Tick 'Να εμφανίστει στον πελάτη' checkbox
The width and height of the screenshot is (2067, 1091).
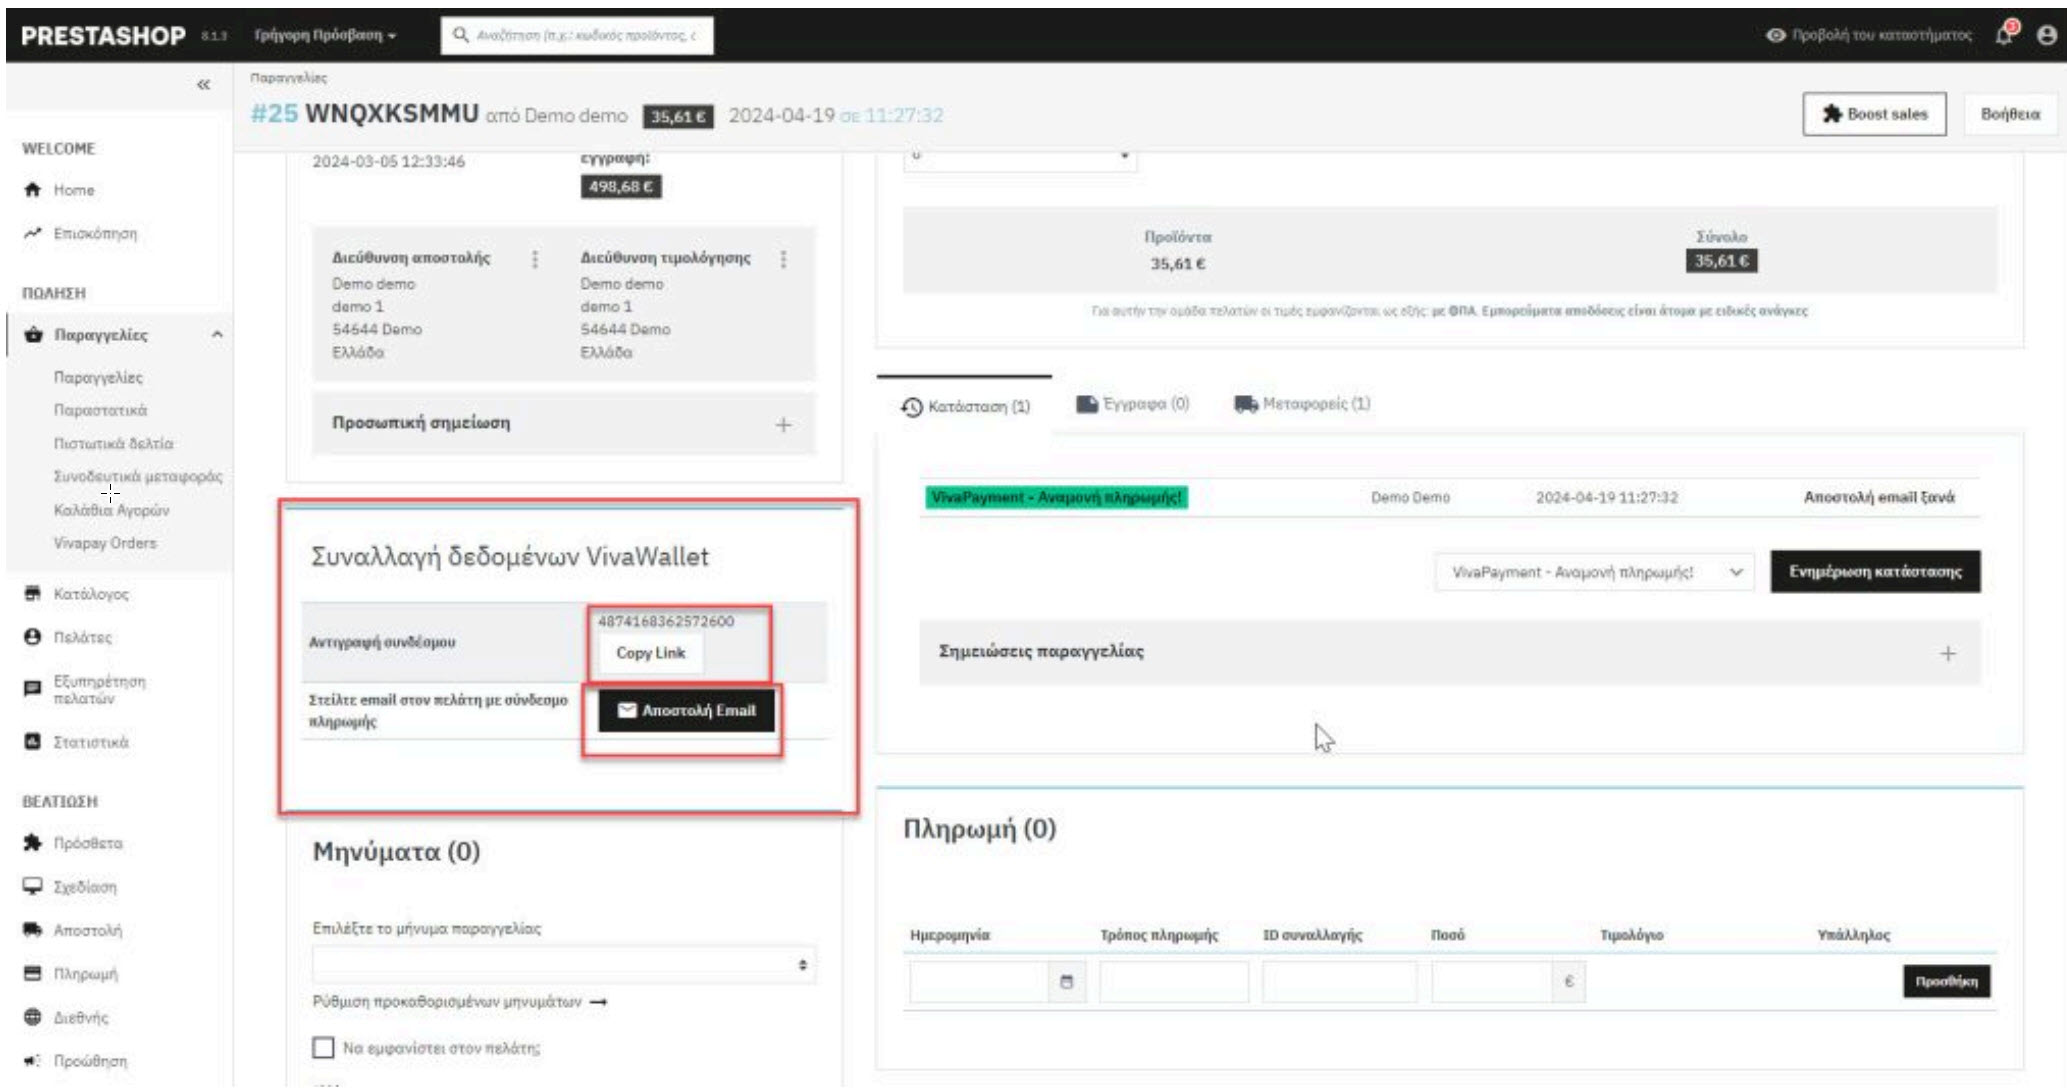click(x=323, y=1047)
